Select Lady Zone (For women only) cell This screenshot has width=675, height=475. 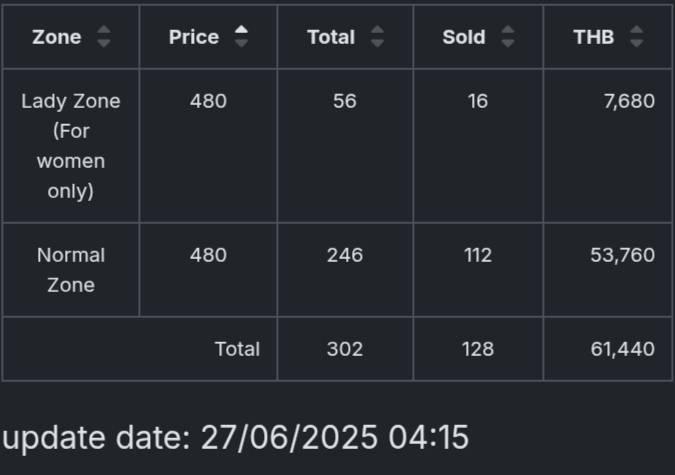71,146
